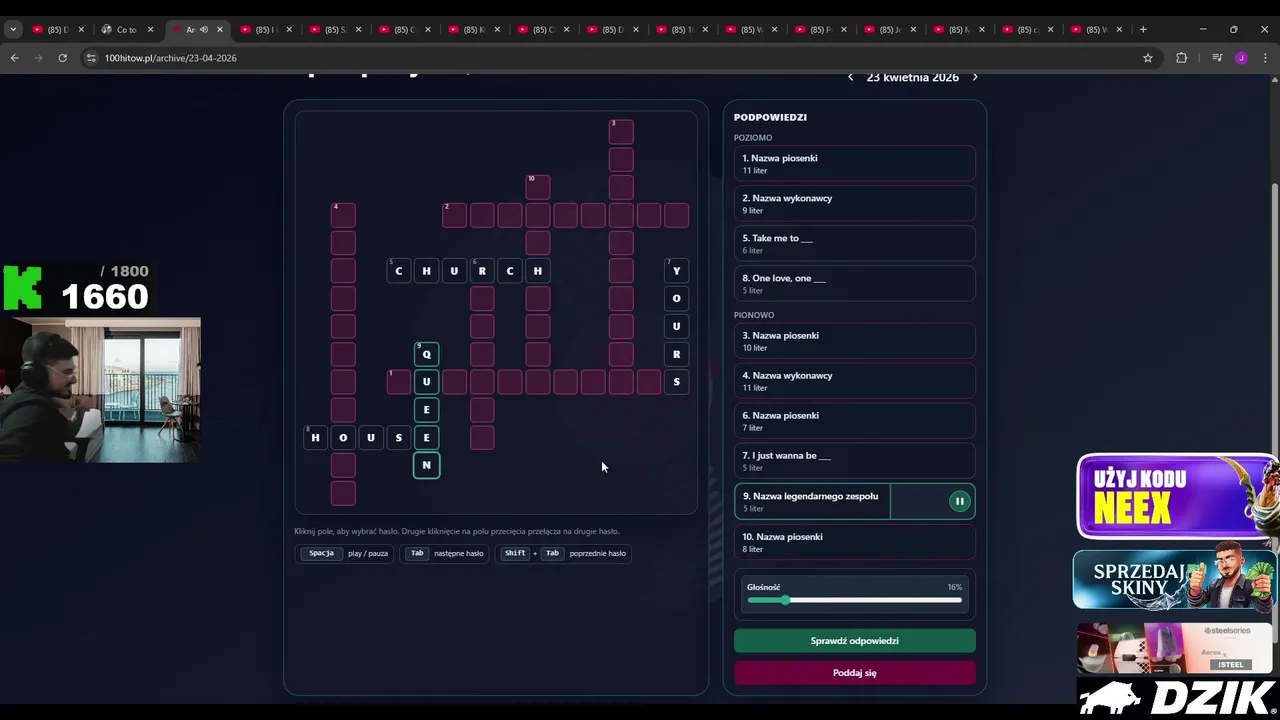This screenshot has width=1280, height=720.
Task: Adjust the Głośność volume slider
Action: 854,600
